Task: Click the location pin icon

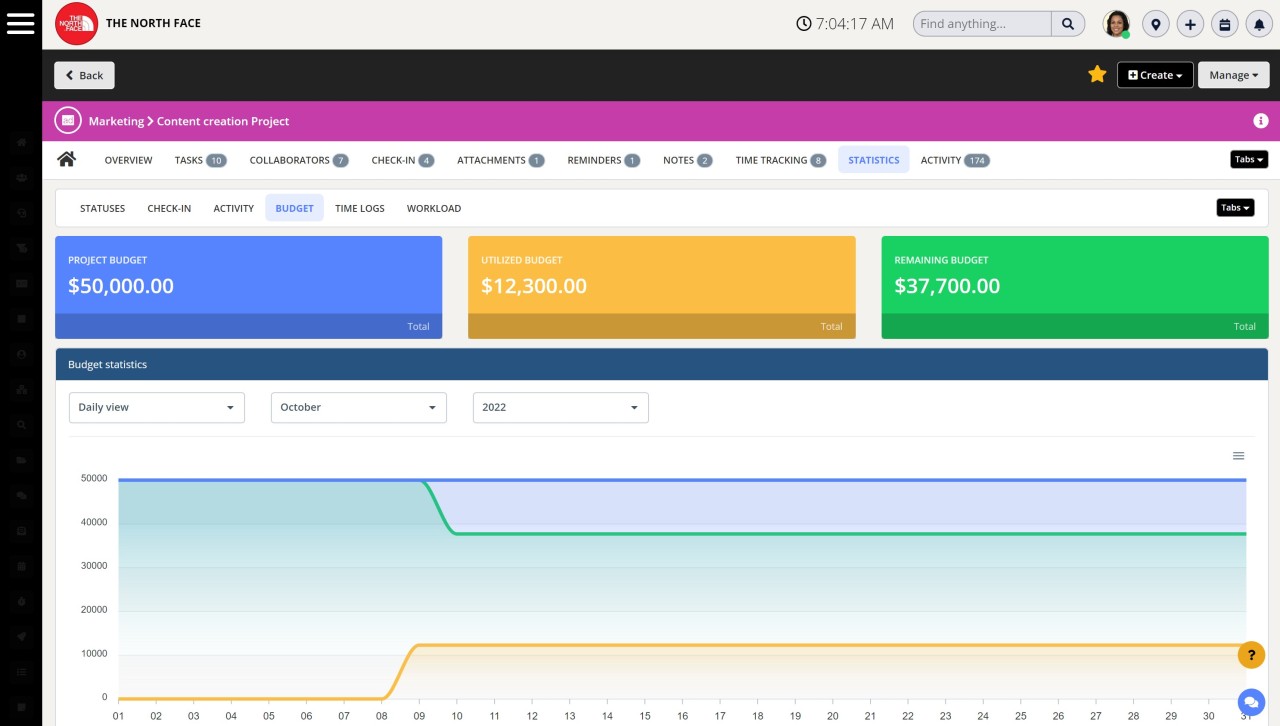Action: point(1155,23)
